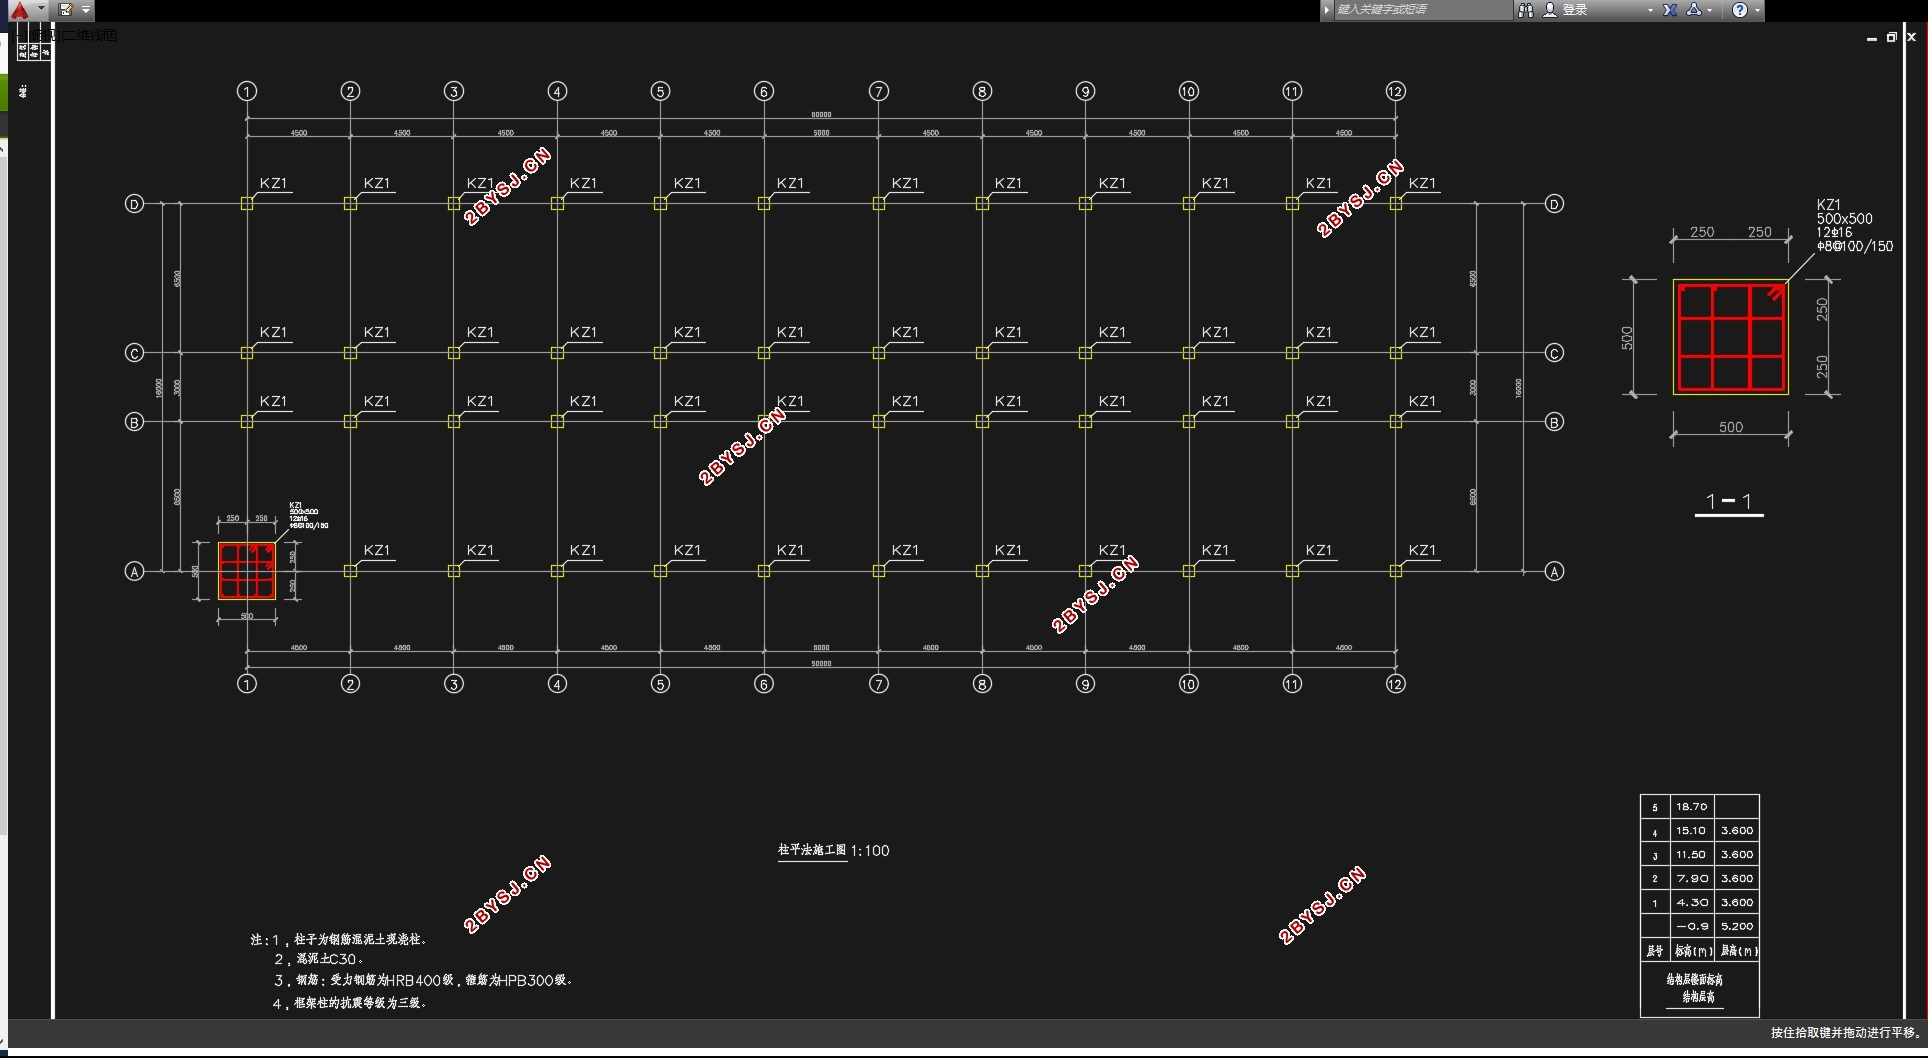
Task: Select the small red column section at grid A-1
Action: pos(247,571)
